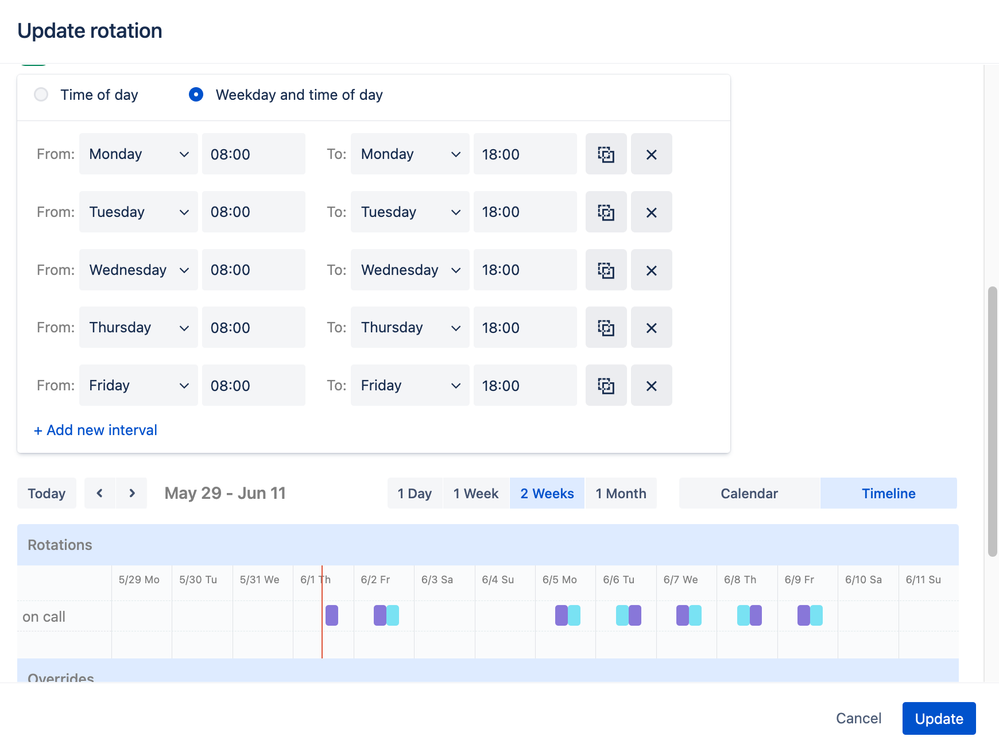Copy the Friday interval row
999x737 pixels.
606,385
